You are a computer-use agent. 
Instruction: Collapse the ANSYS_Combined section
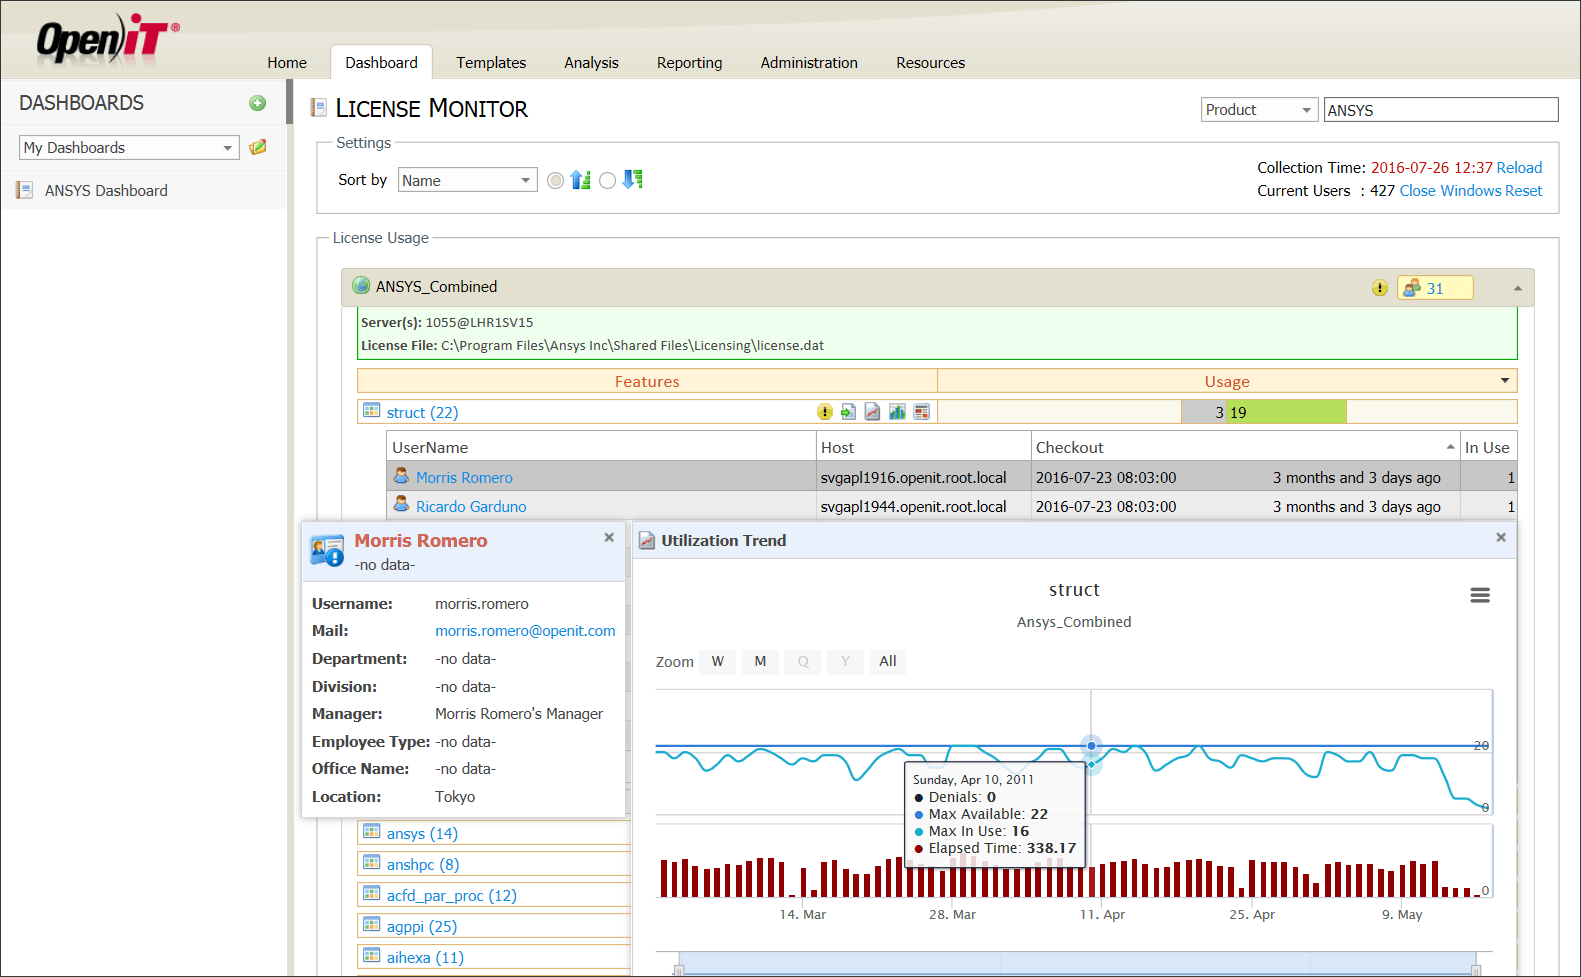pyautogui.click(x=1517, y=288)
